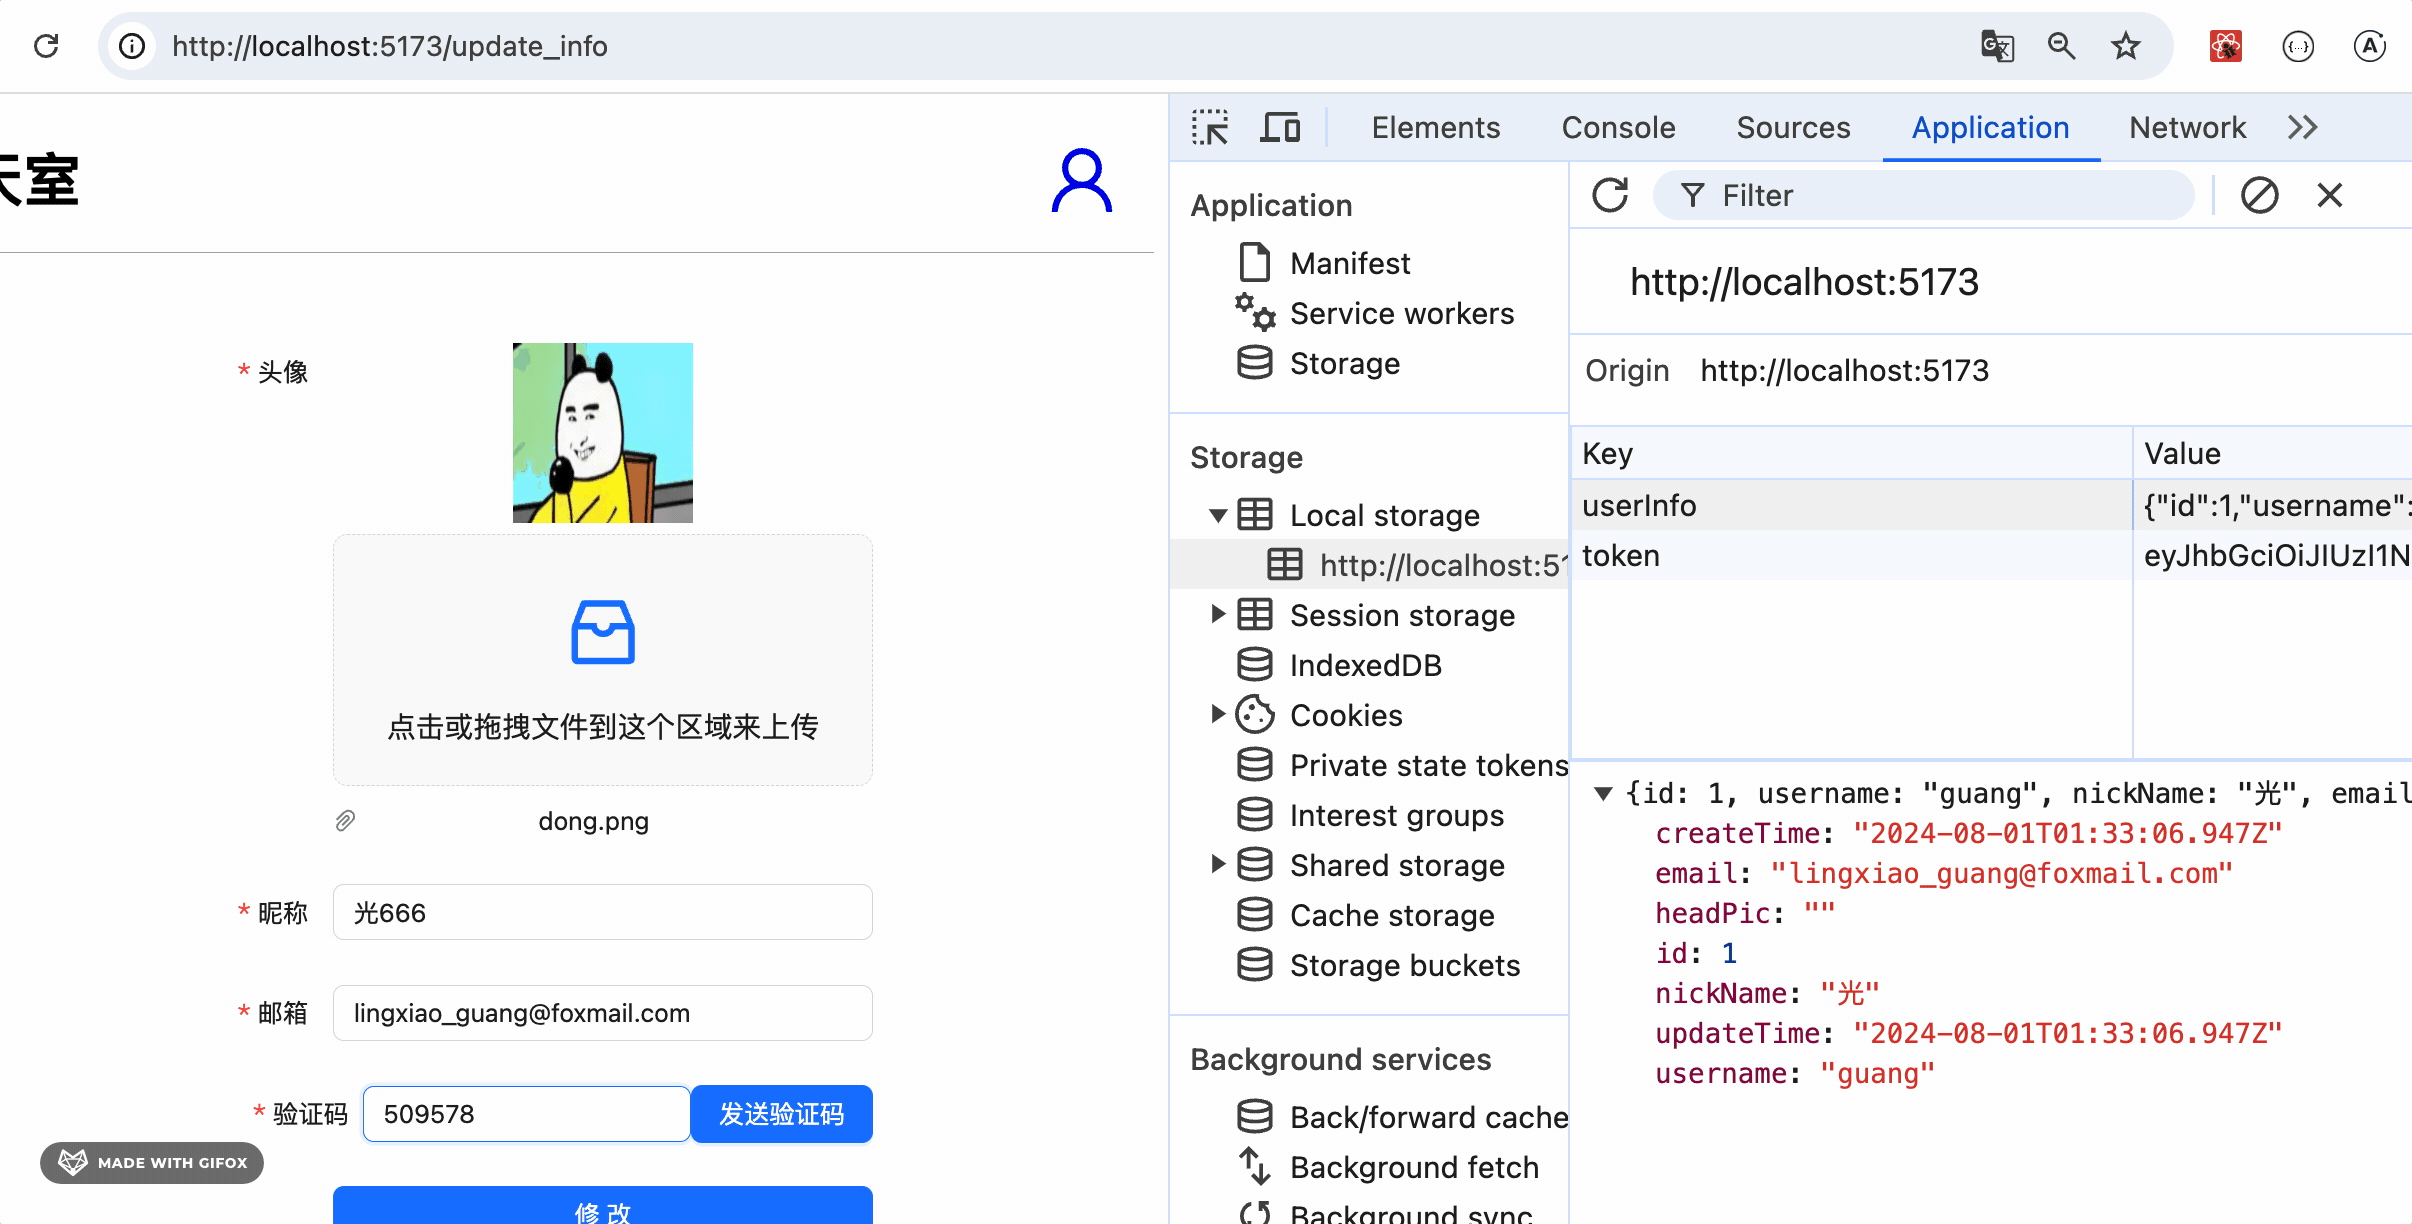Expand the Cookies tree node

pos(1217,714)
